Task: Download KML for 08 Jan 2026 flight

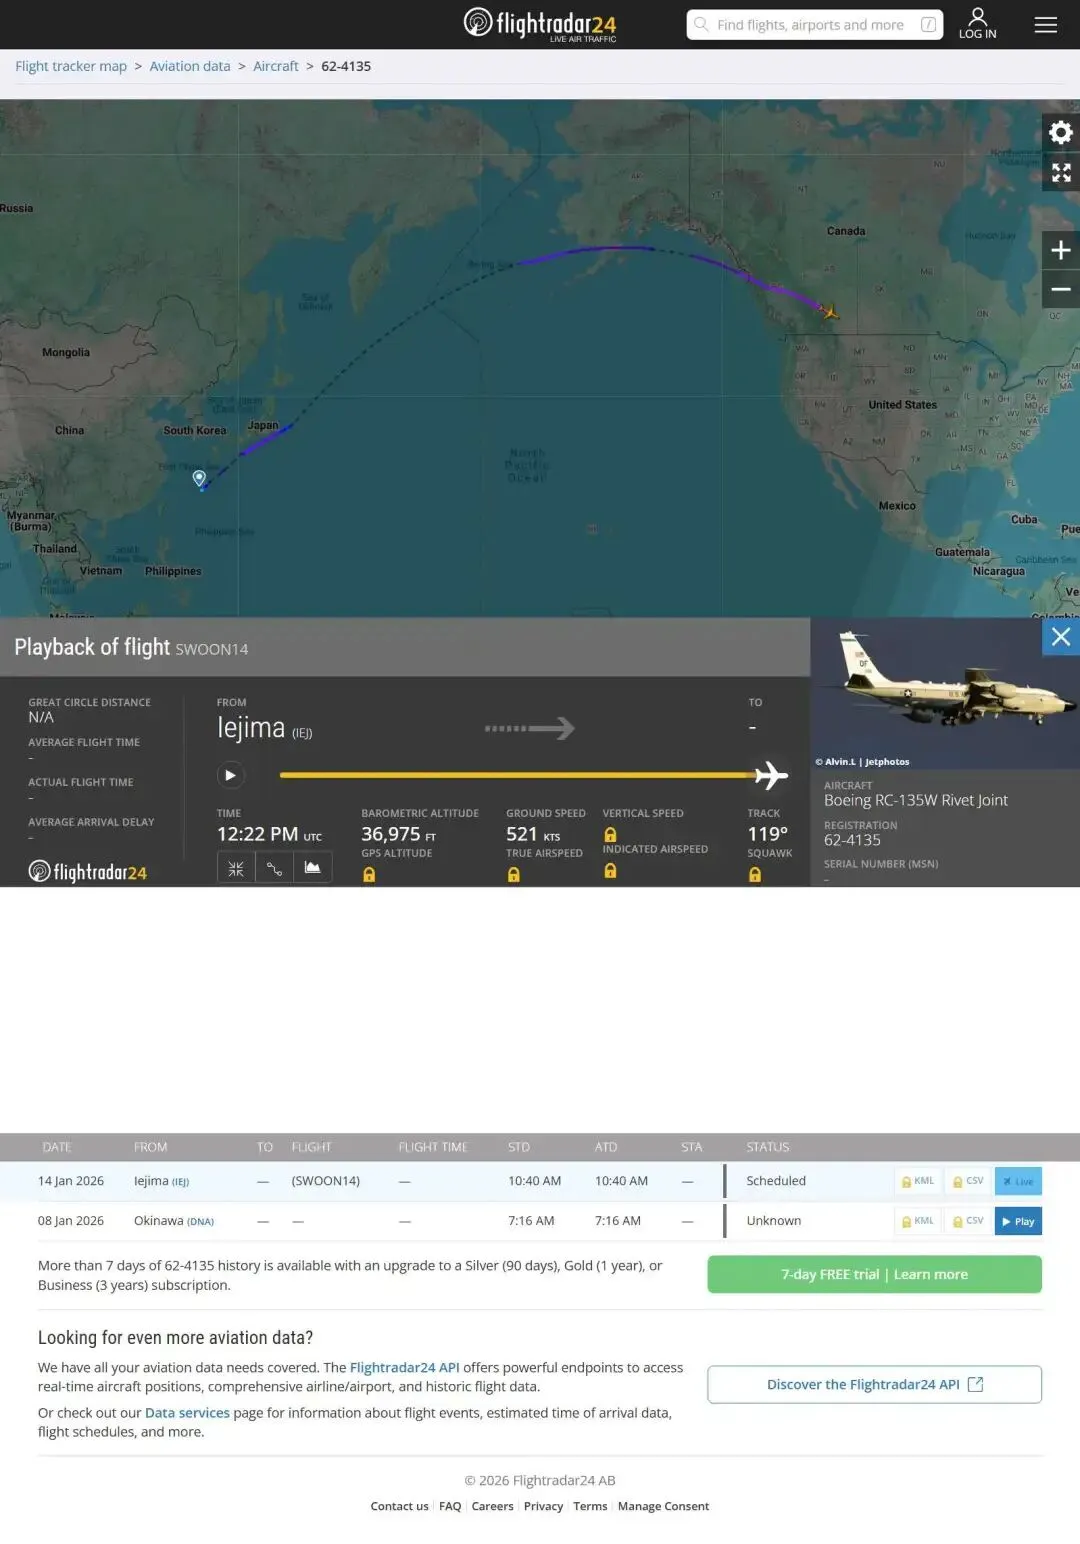Action: [x=918, y=1221]
